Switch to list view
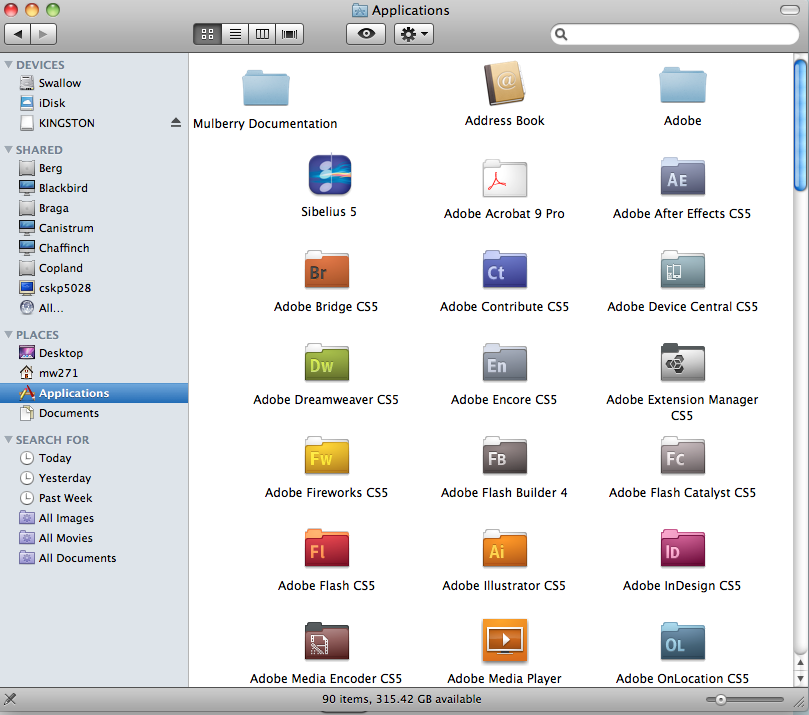Screen dimensions: 809x715 [x=235, y=34]
